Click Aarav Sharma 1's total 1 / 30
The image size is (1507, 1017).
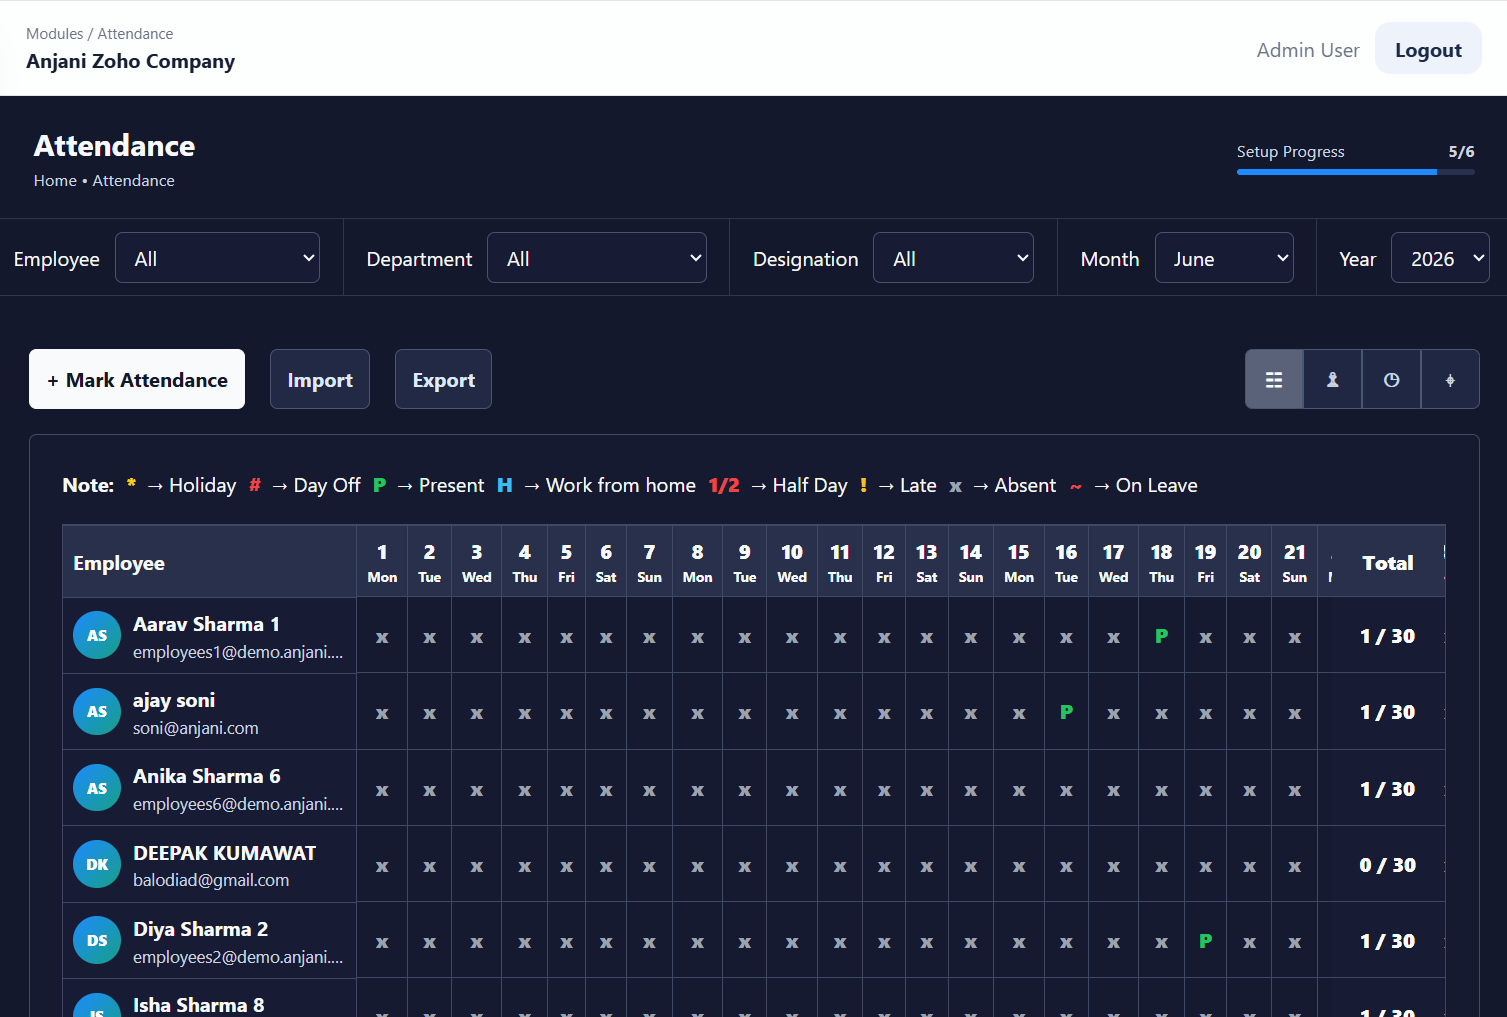pos(1387,636)
